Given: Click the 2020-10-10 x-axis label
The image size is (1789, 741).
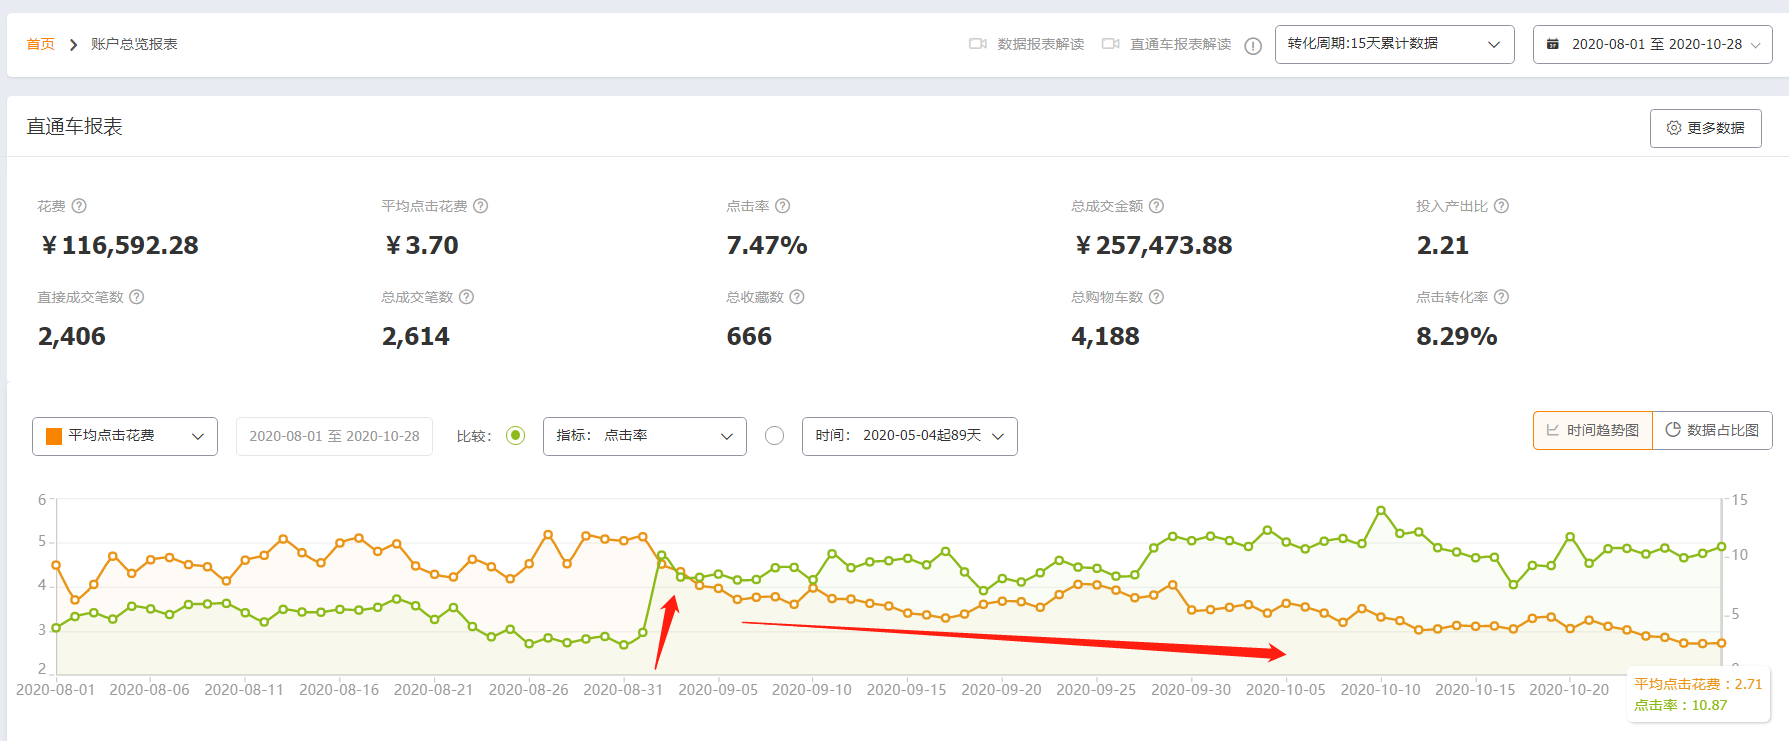Looking at the screenshot, I should pyautogui.click(x=1380, y=689).
